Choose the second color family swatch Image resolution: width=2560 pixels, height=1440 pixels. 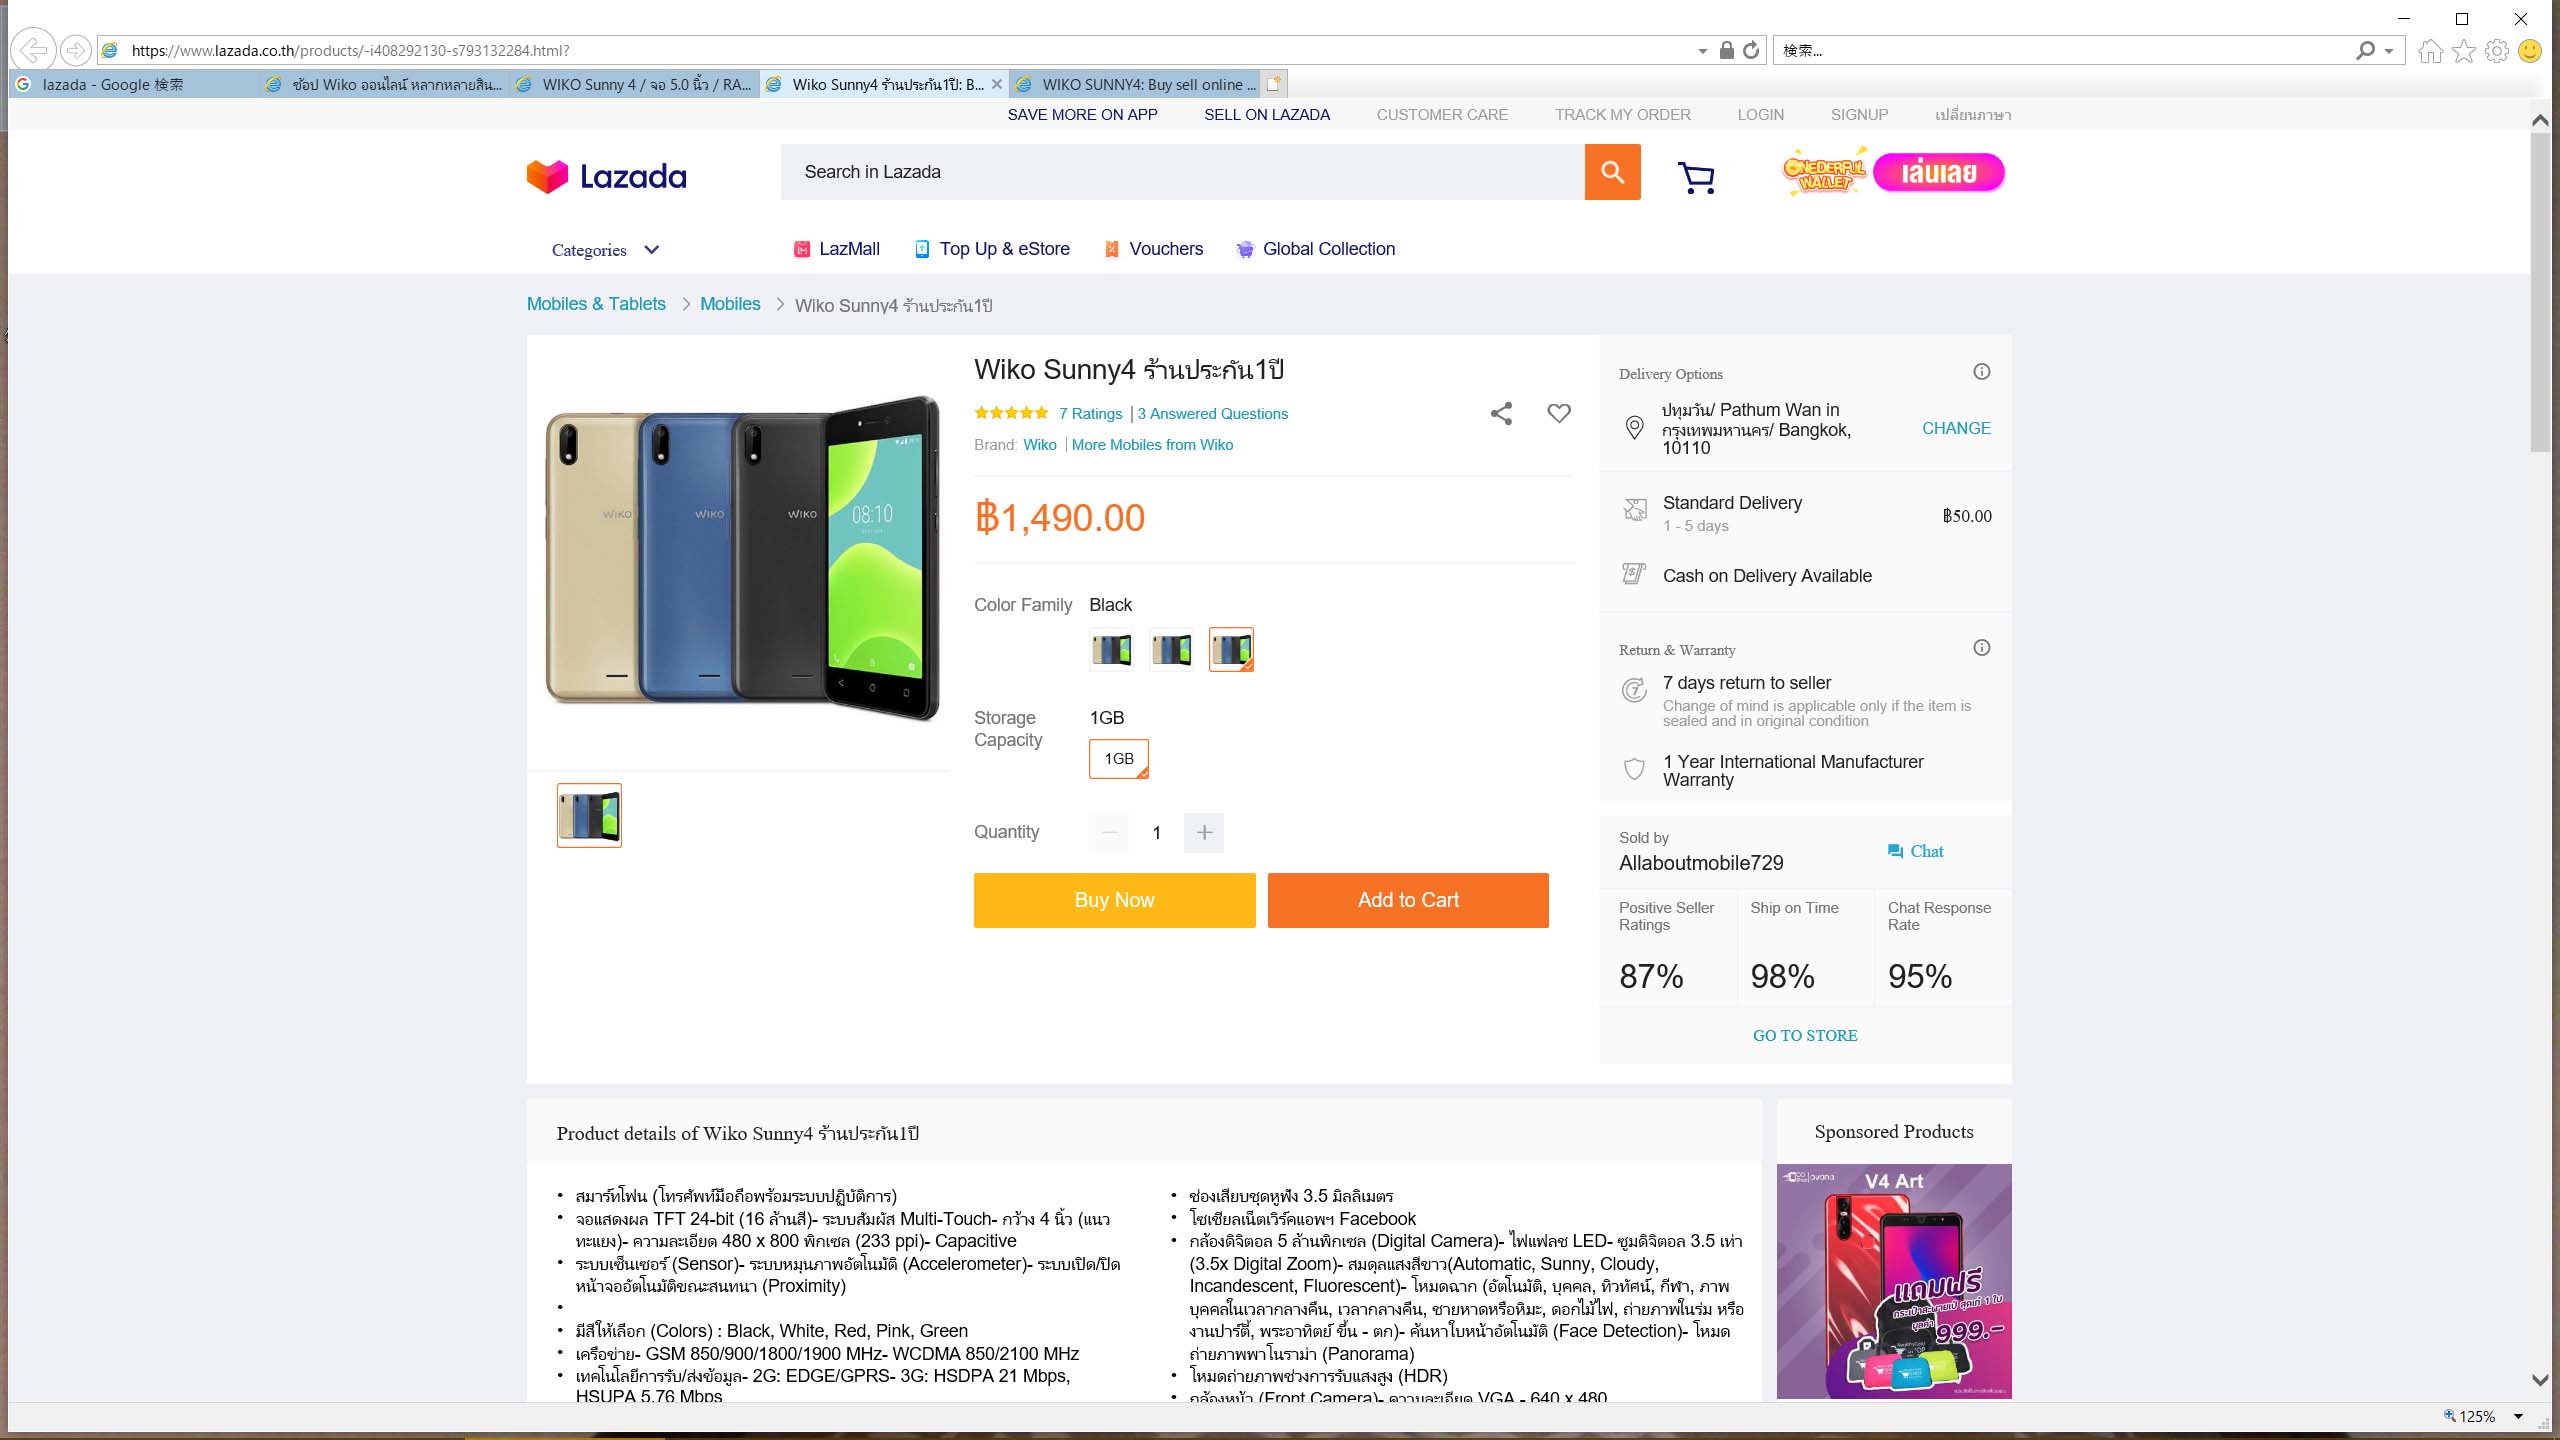click(1171, 649)
